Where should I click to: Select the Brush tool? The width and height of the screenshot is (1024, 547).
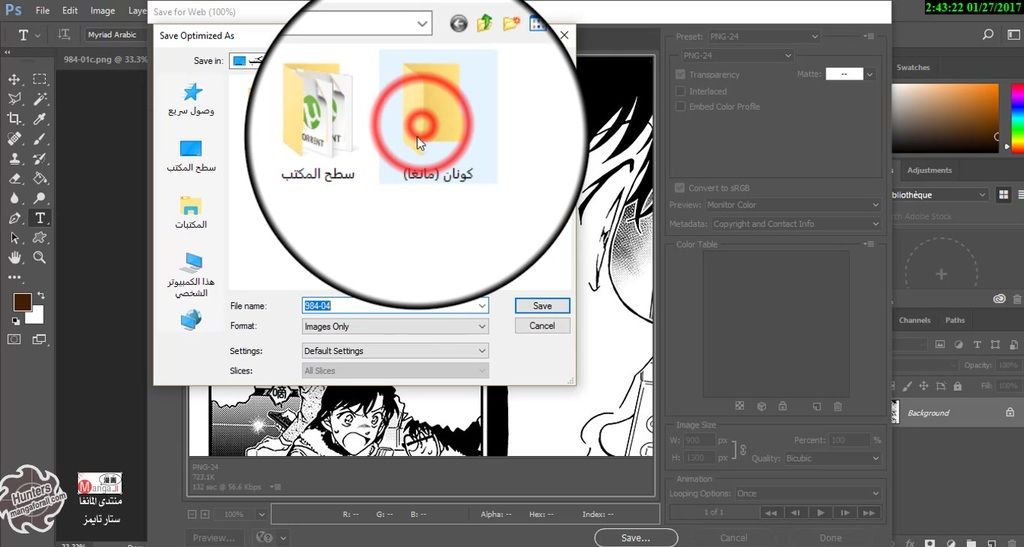click(x=40, y=139)
